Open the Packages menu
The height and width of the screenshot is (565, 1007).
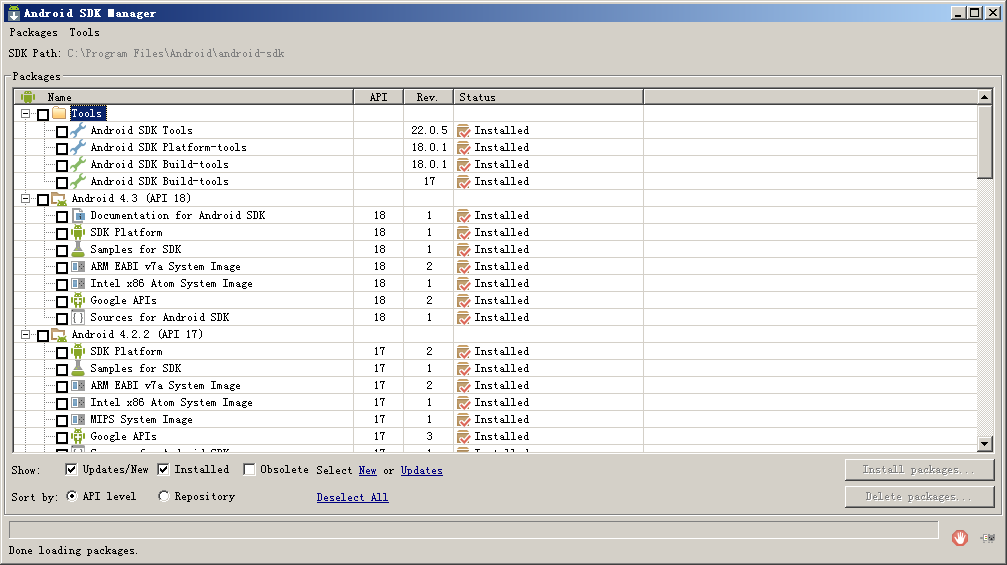pos(33,32)
